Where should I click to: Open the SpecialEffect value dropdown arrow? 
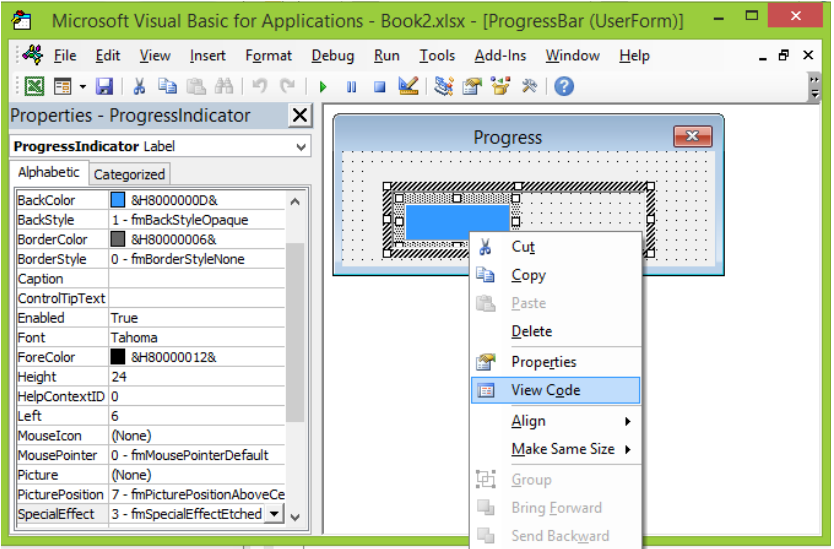pyautogui.click(x=274, y=514)
